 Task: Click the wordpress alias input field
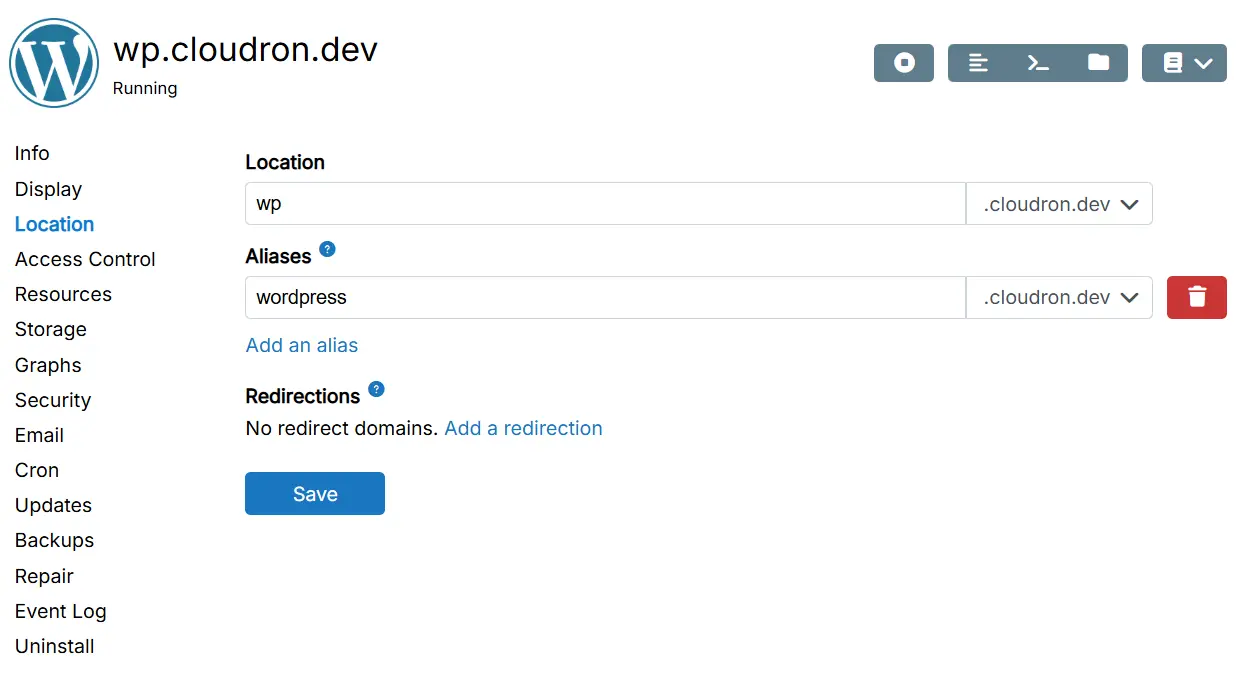[x=604, y=298]
